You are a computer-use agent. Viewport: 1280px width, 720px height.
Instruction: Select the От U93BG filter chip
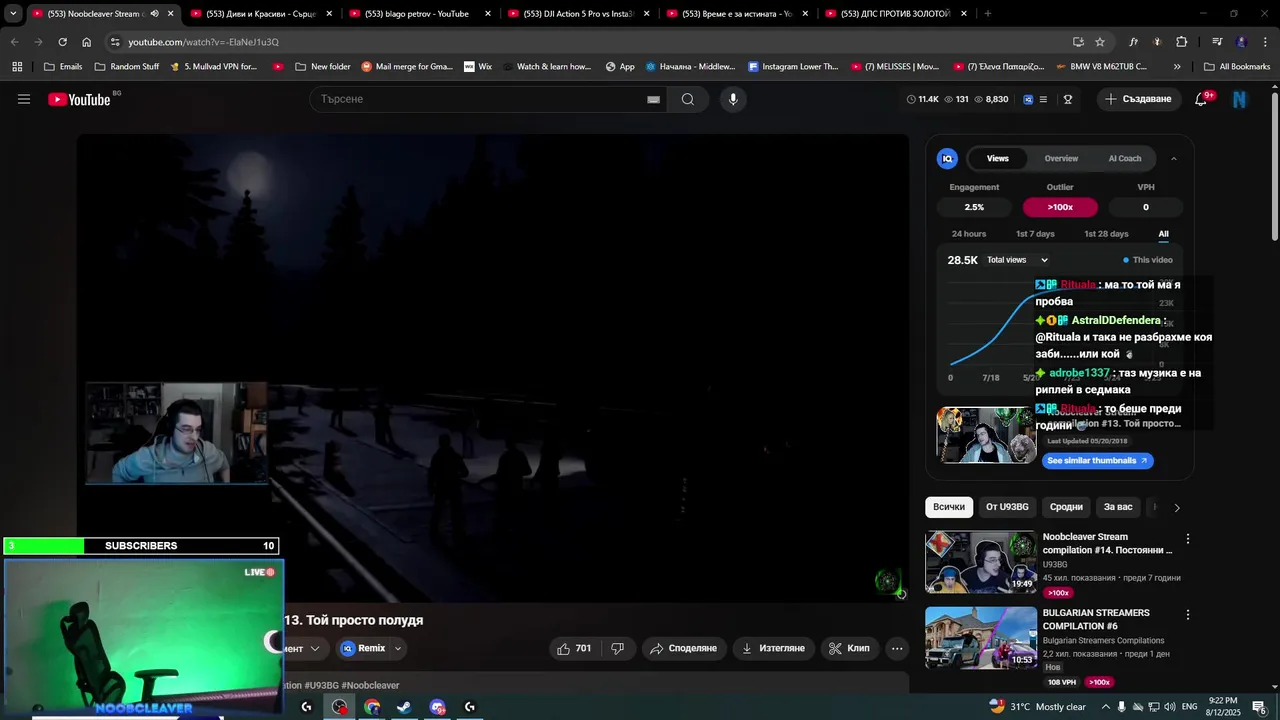coord(1007,507)
